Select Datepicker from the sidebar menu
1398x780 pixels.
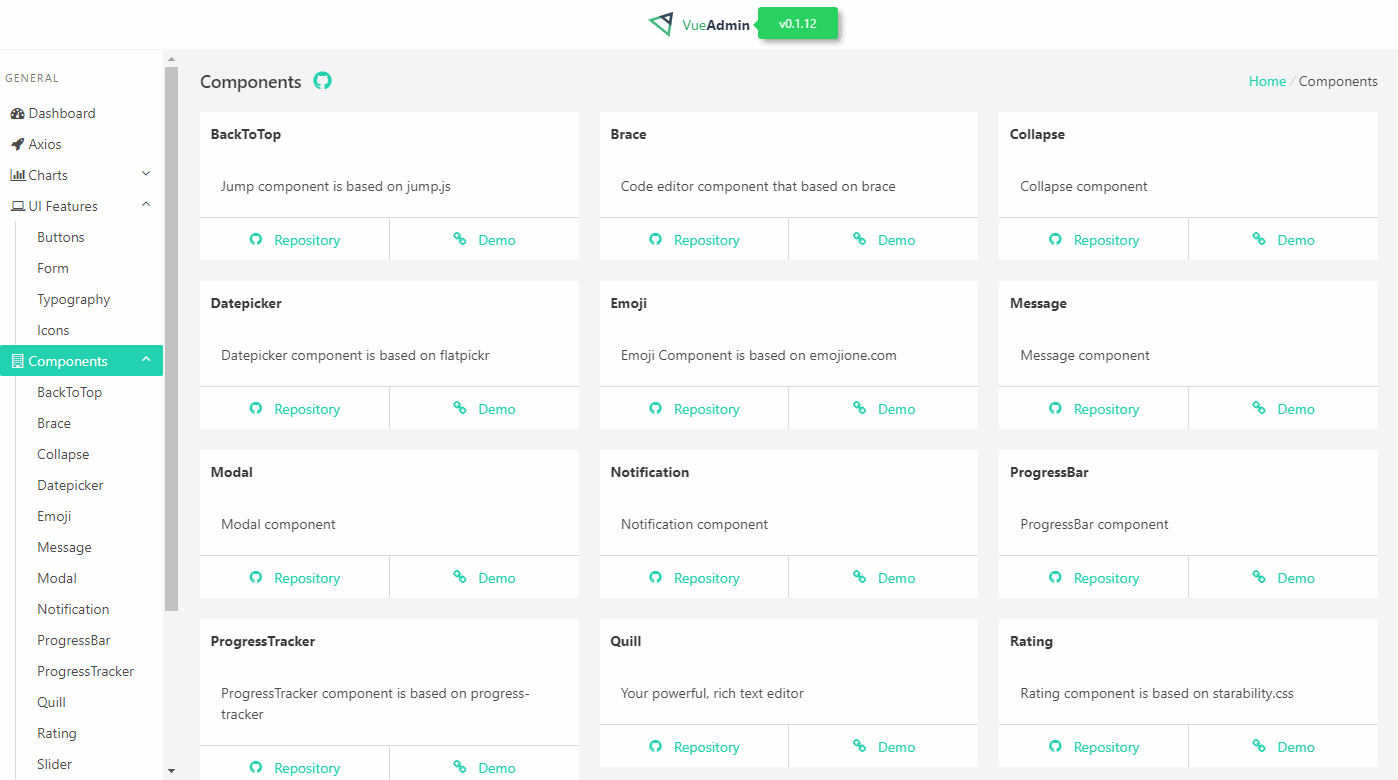pyautogui.click(x=69, y=485)
